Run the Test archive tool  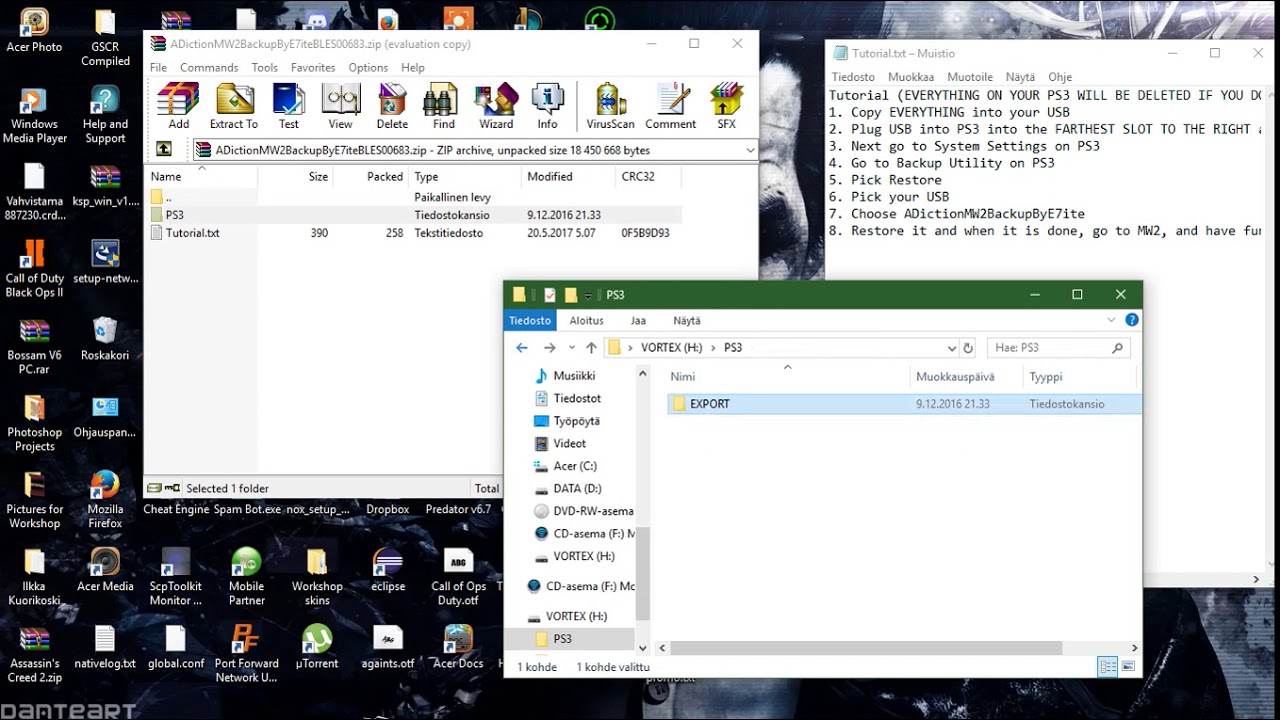click(289, 106)
